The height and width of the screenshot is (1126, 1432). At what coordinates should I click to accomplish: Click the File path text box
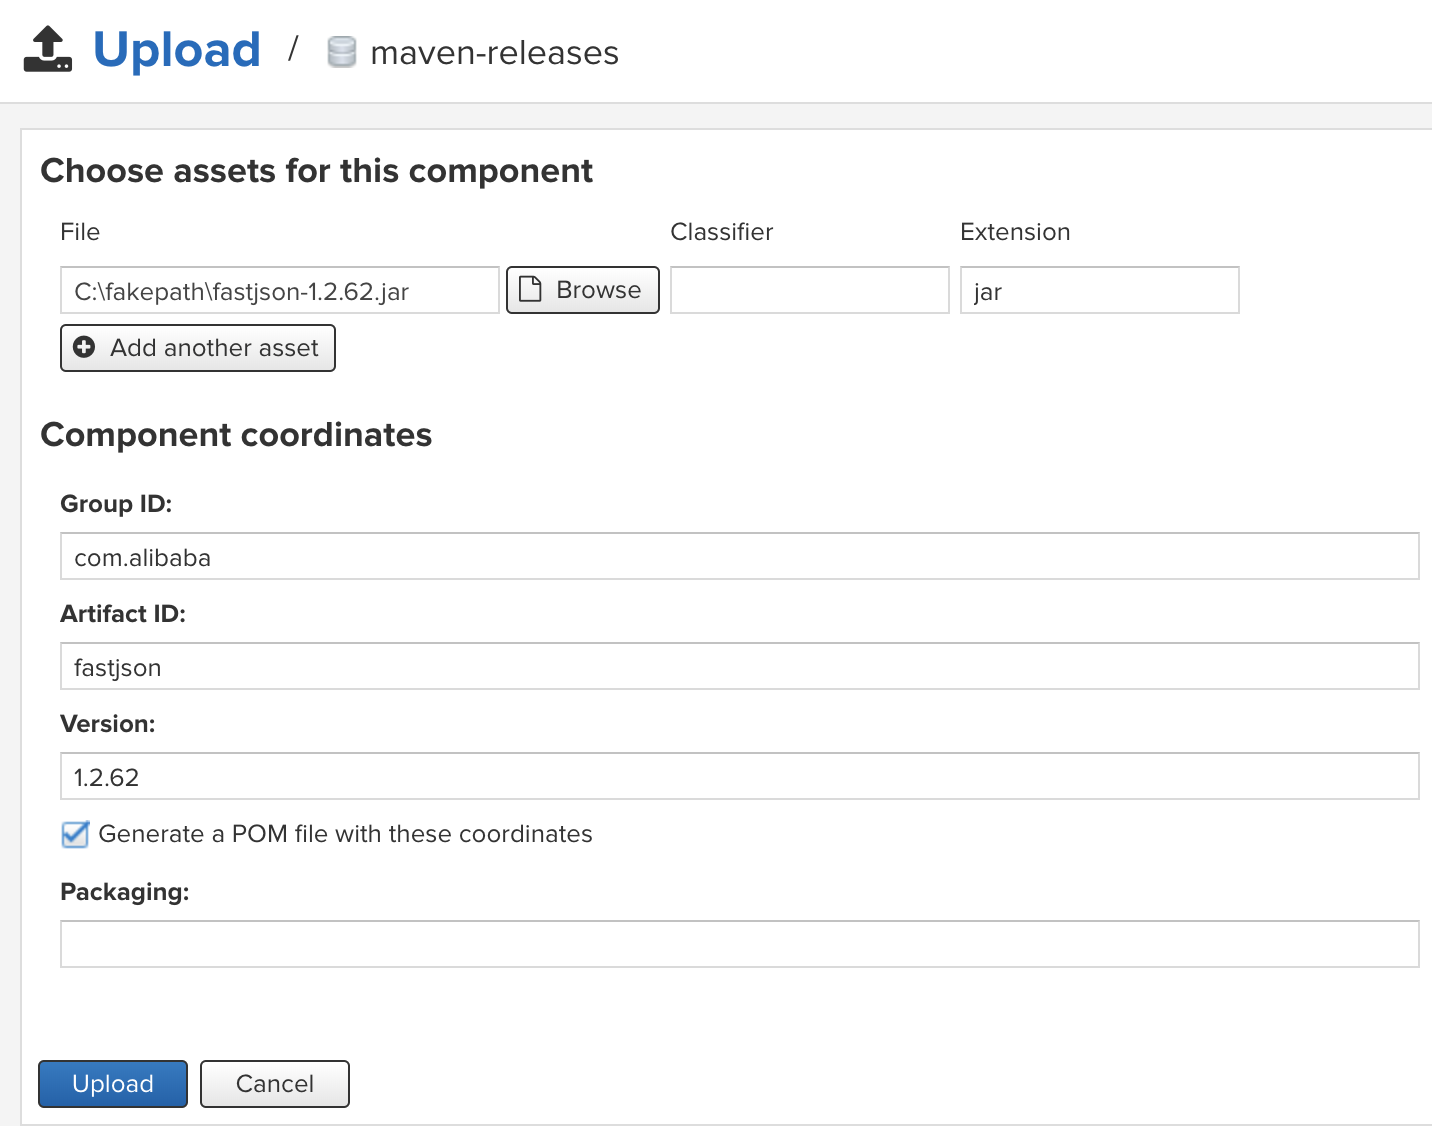pyautogui.click(x=279, y=290)
